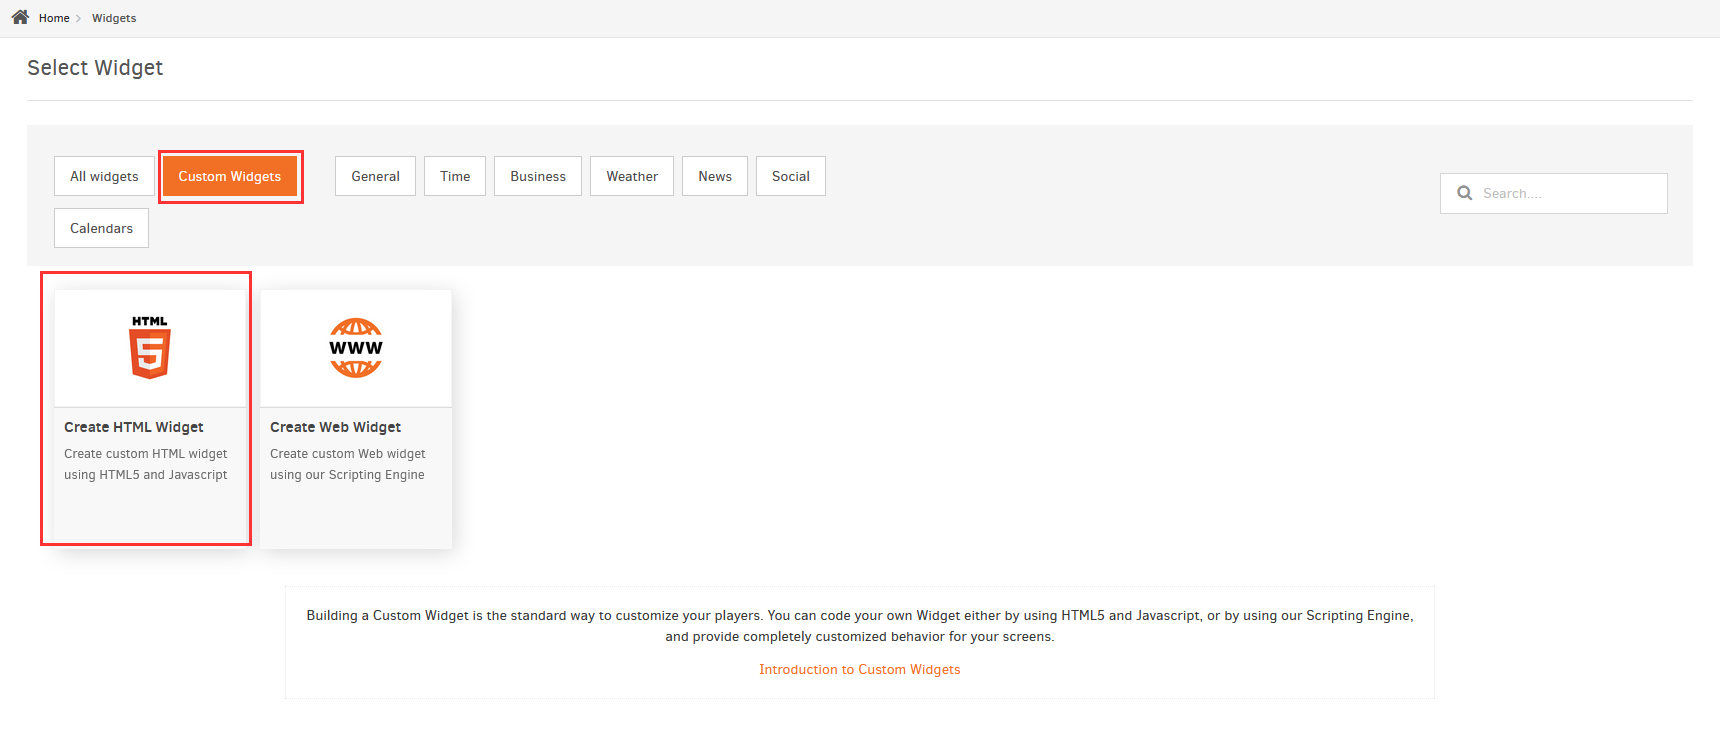Go to Home breadcrumb link

pos(54,18)
